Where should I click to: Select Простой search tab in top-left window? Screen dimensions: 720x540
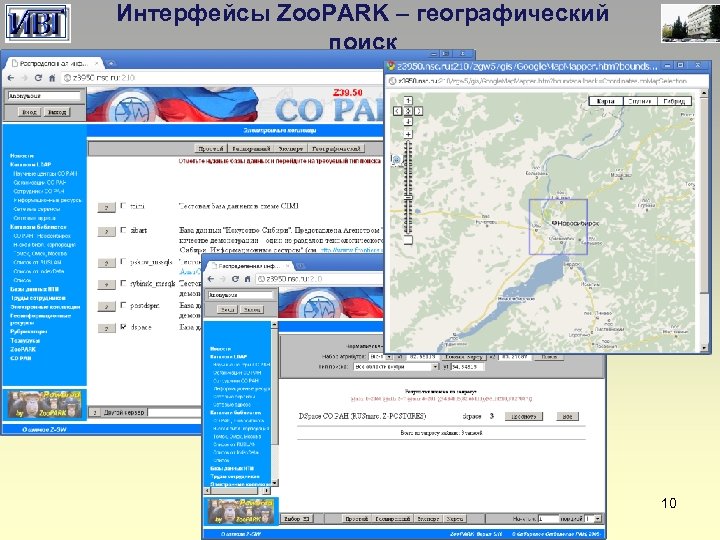[x=211, y=149]
